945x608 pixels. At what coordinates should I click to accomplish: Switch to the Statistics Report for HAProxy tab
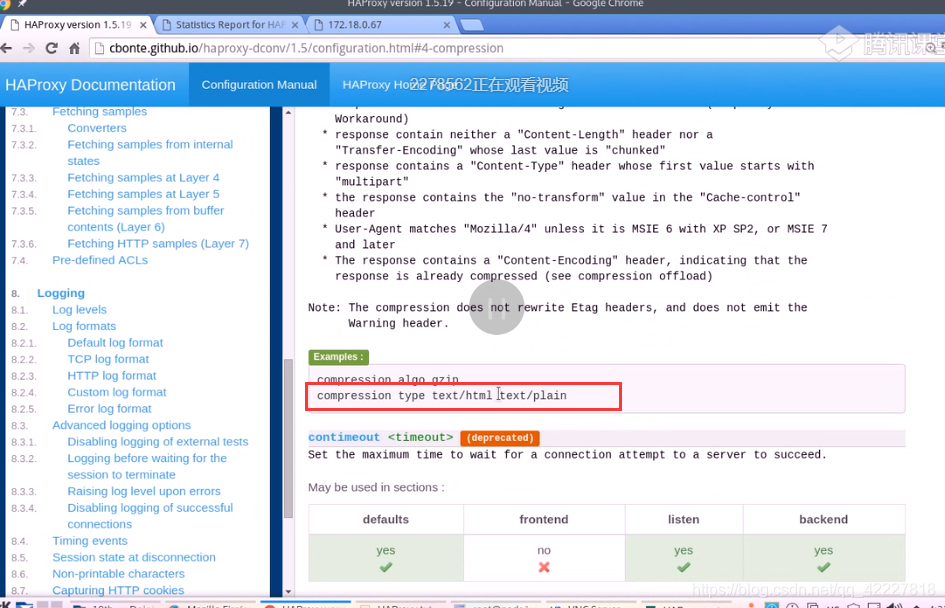[230, 25]
